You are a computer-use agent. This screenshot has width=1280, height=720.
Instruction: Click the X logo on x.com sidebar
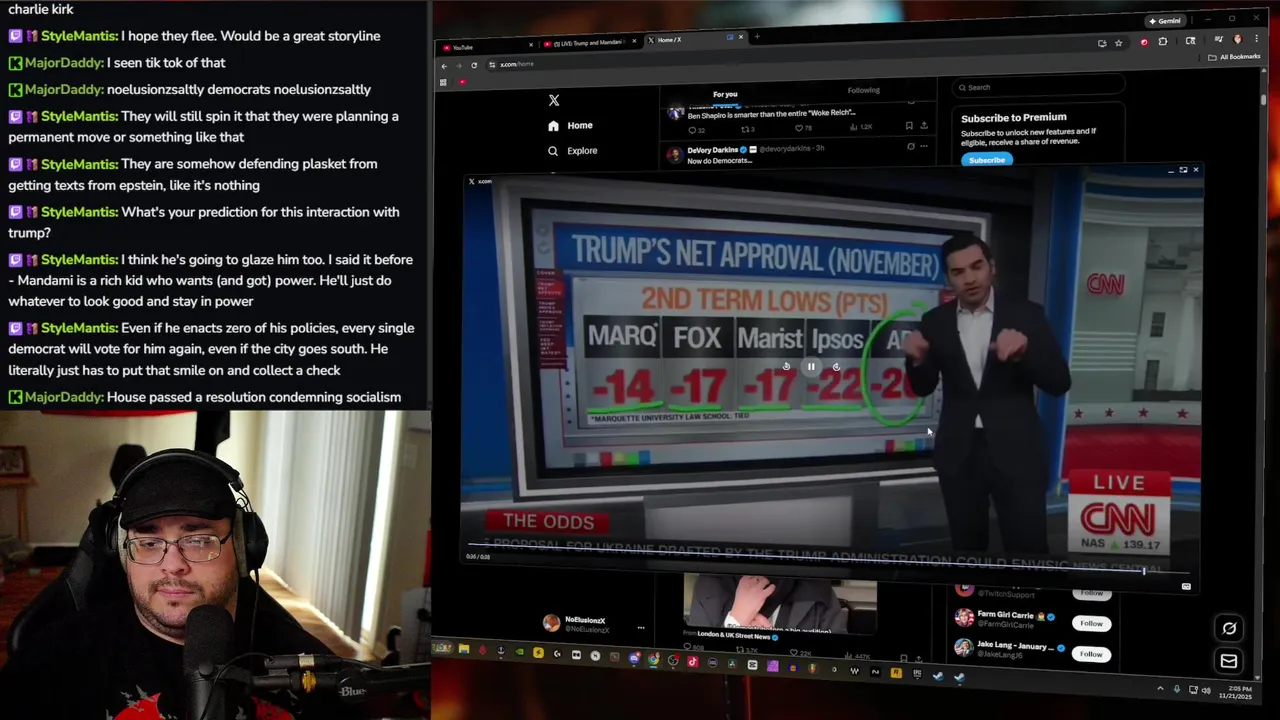point(554,100)
